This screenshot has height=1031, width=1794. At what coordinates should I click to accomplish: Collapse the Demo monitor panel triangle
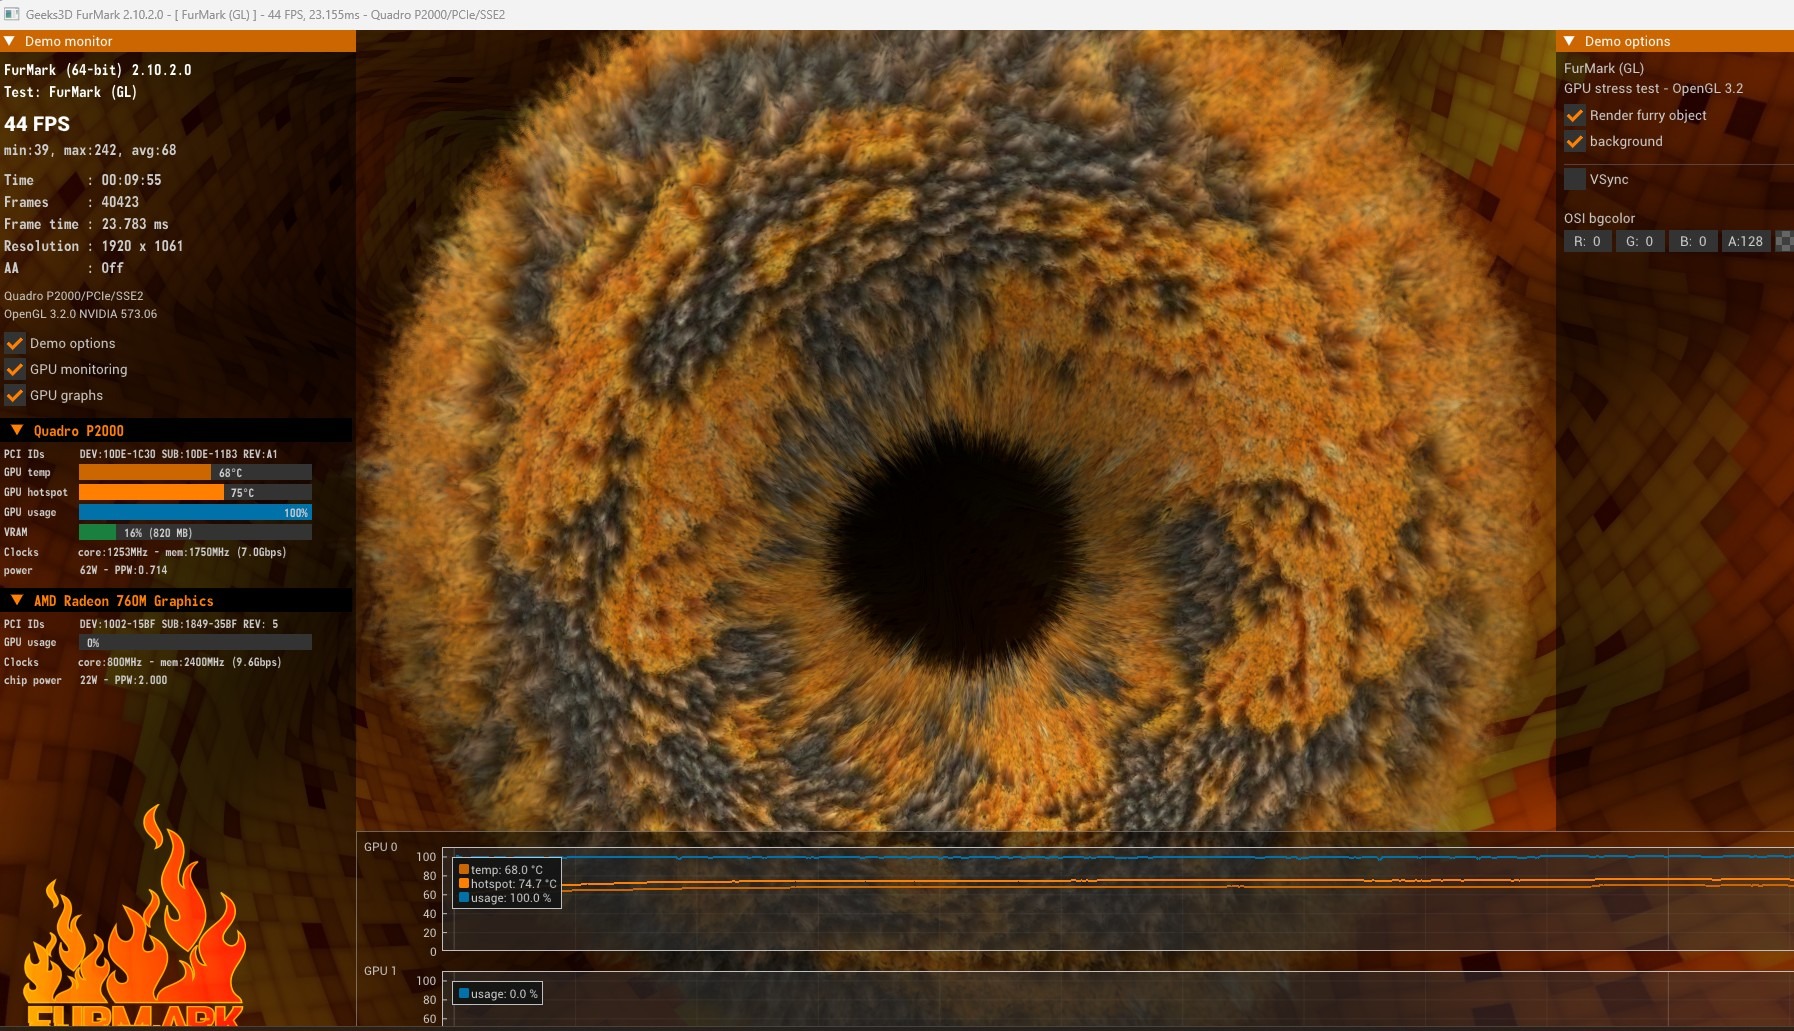pos(10,41)
